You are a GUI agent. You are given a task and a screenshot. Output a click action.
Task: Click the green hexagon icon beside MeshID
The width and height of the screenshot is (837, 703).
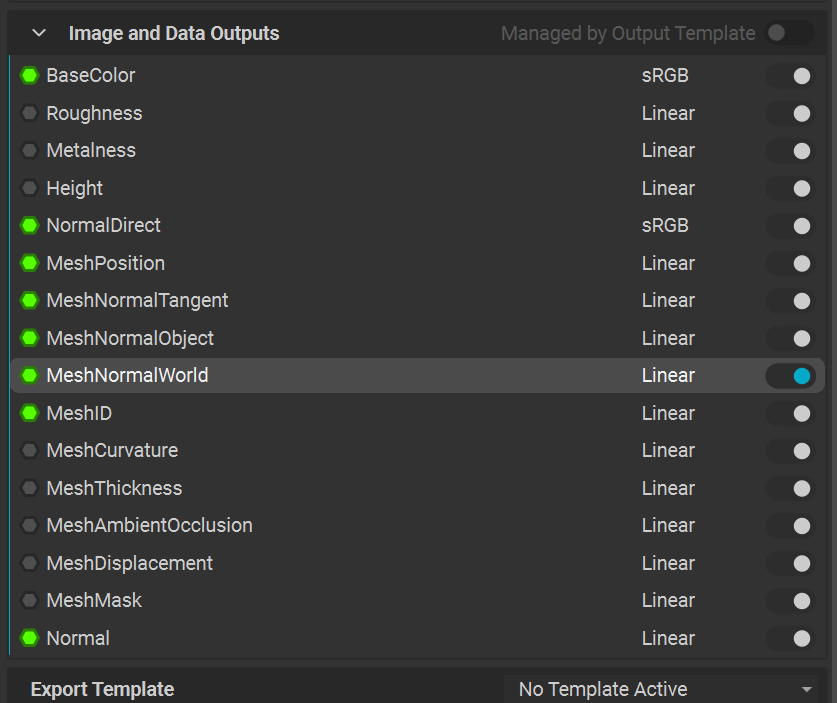[x=29, y=413]
